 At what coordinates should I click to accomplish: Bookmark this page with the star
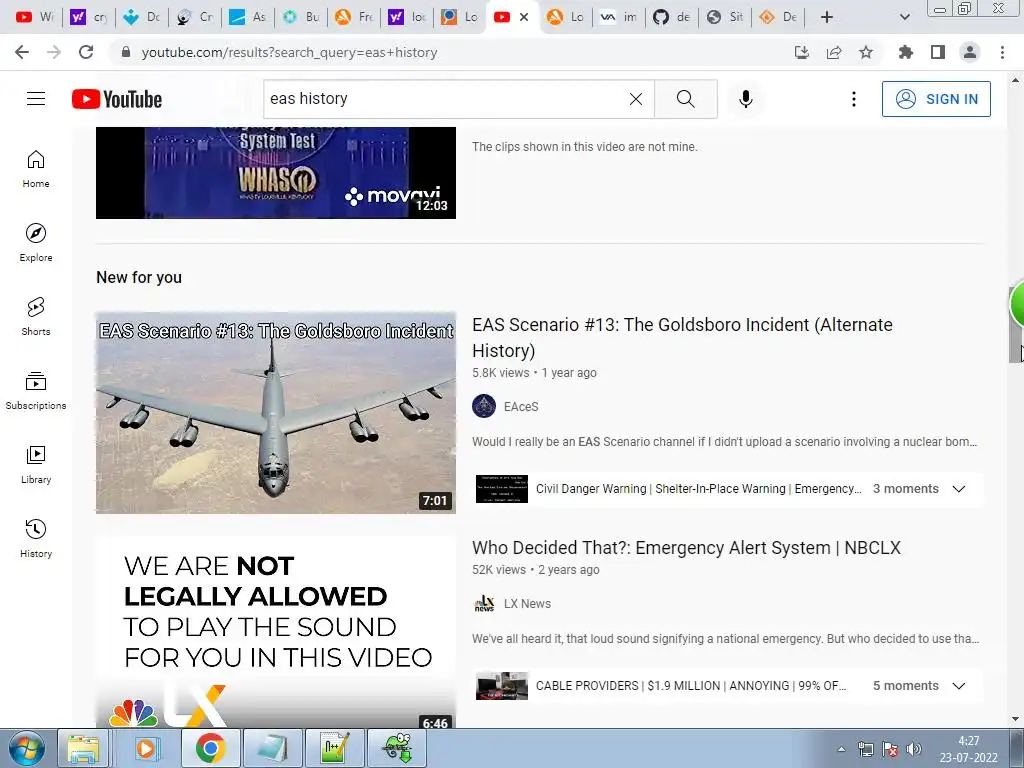pos(865,52)
